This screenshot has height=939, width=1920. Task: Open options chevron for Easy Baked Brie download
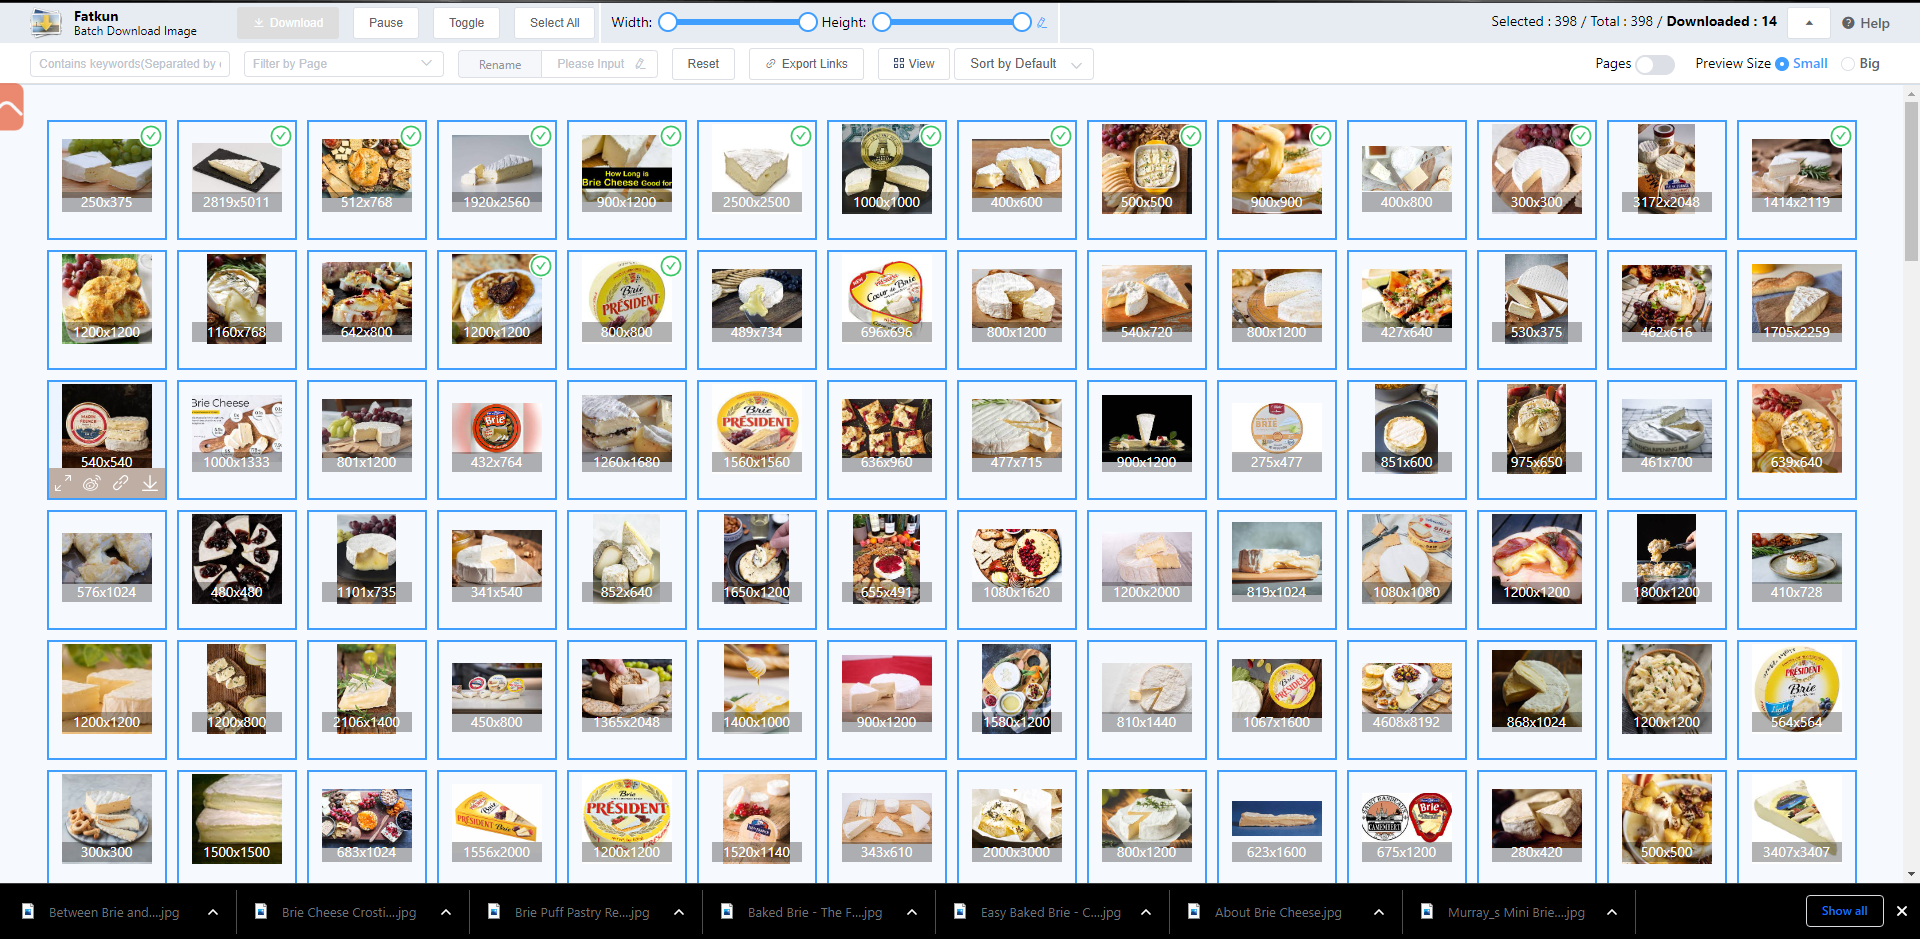tap(1146, 912)
